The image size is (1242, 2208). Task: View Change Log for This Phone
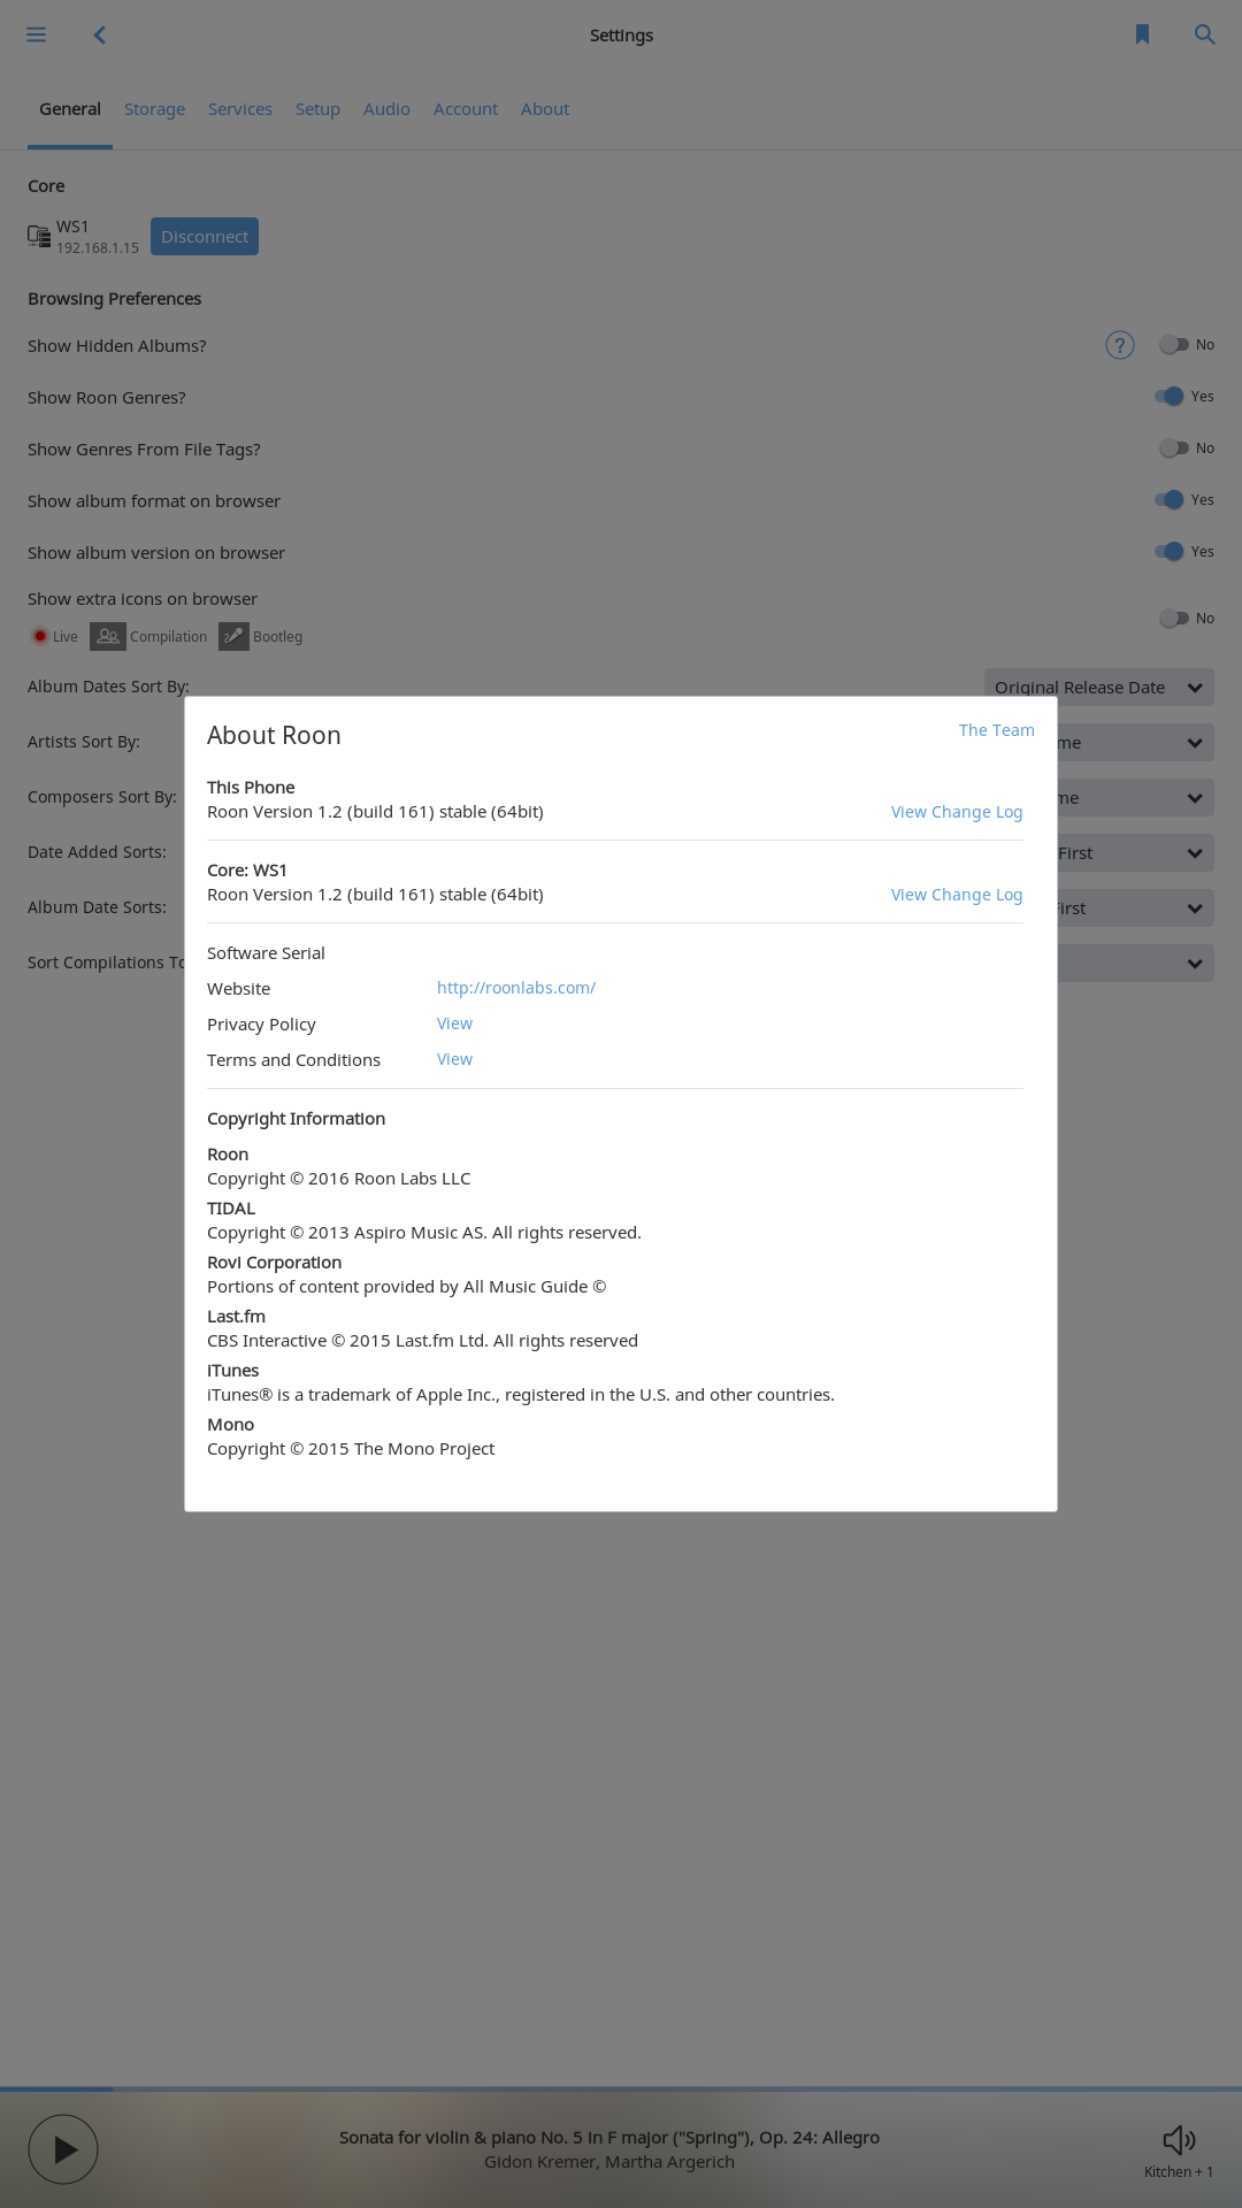(x=956, y=812)
